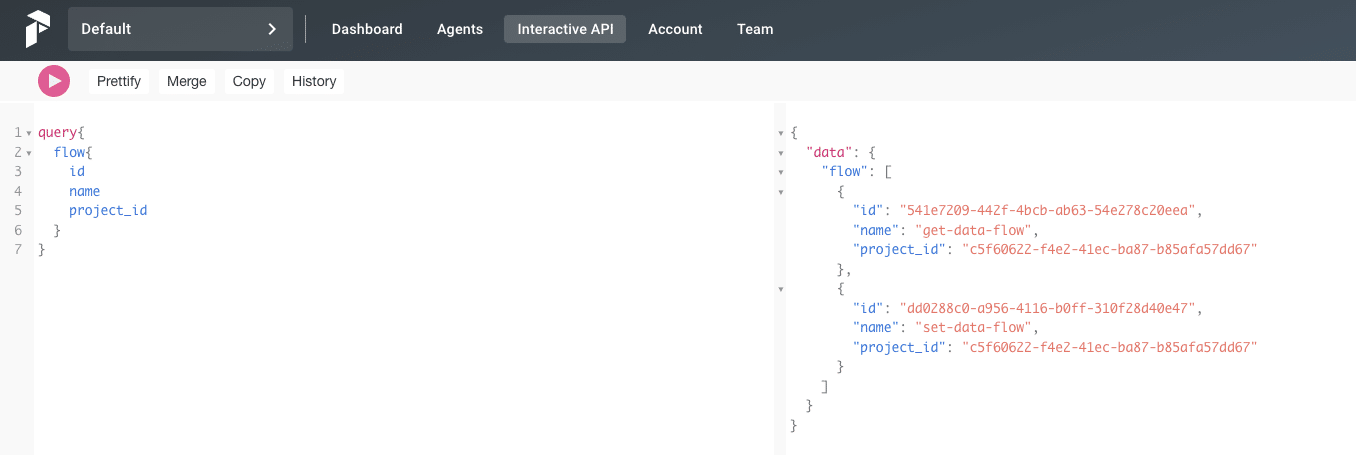Click the id value starting with 541e7209
The image size is (1356, 455).
[x=1048, y=211]
